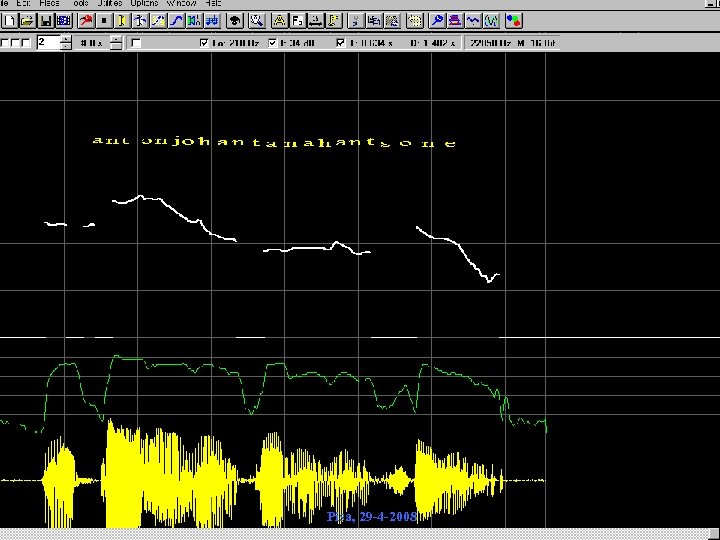Click the blue magnifier search icon
Viewport: 720px width, 540px height.
[437, 21]
